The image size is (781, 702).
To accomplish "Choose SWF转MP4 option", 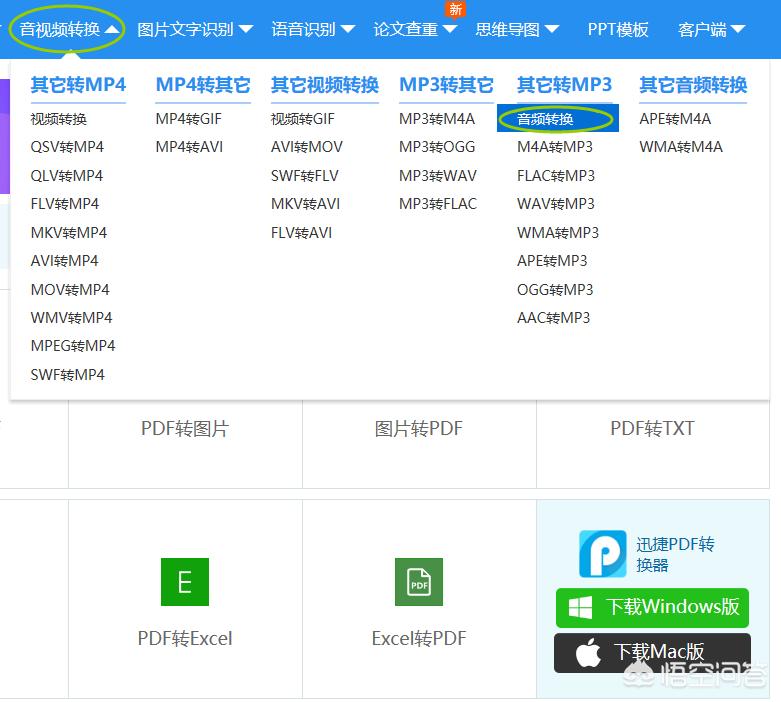I will [x=68, y=375].
